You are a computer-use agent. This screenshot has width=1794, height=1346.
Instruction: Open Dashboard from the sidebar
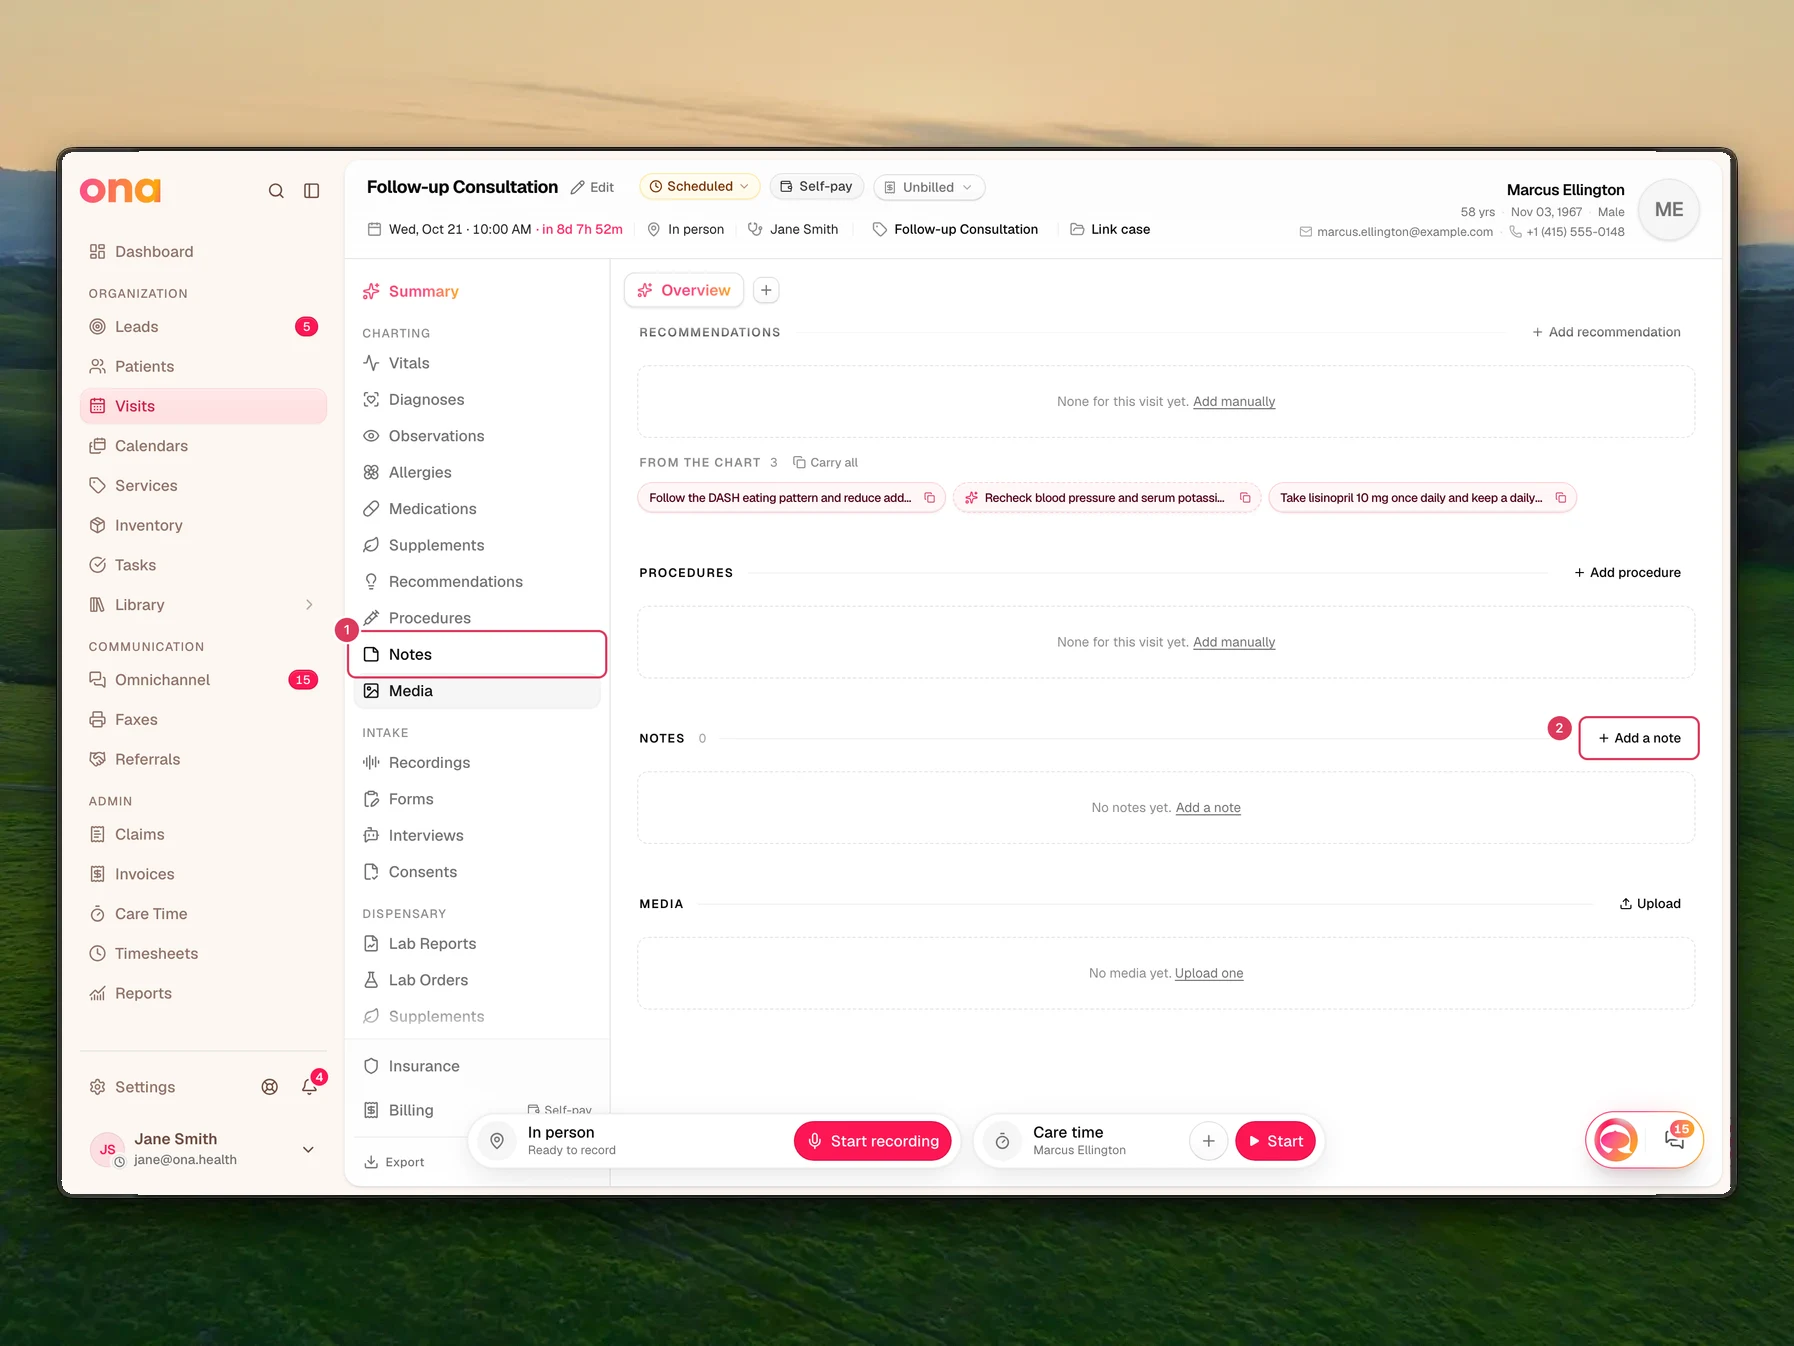(203, 252)
